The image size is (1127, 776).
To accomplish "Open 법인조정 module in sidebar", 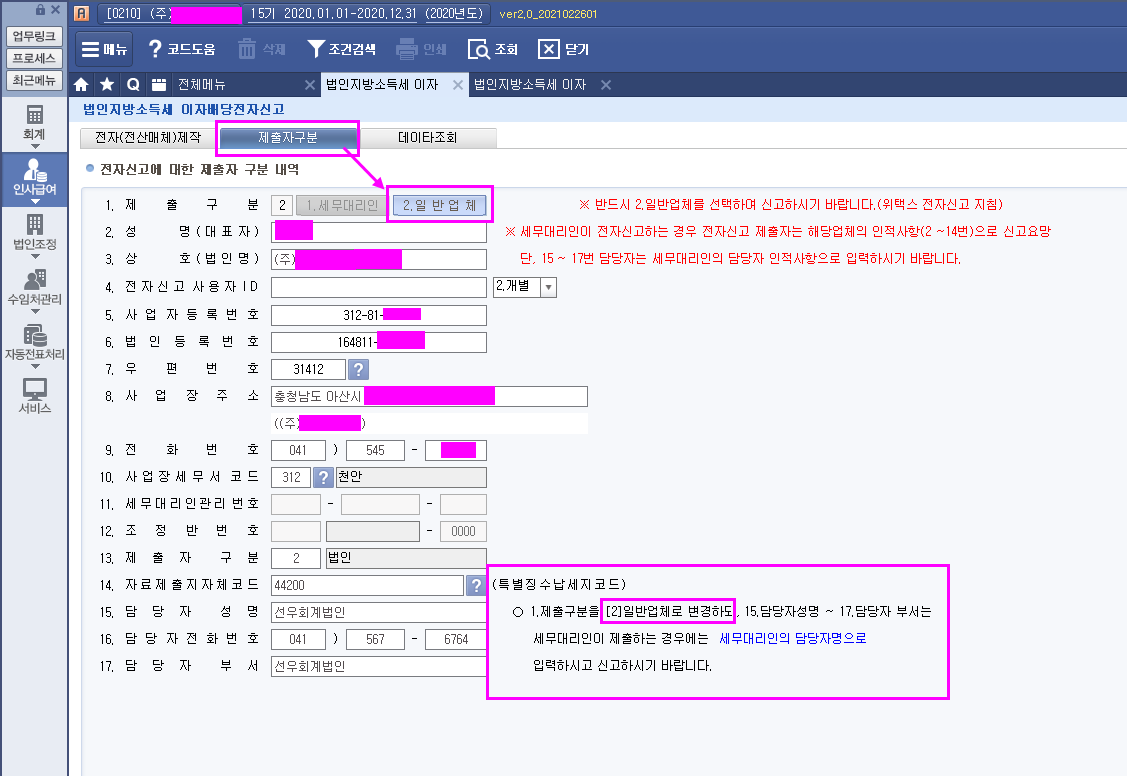I will 34,232.
